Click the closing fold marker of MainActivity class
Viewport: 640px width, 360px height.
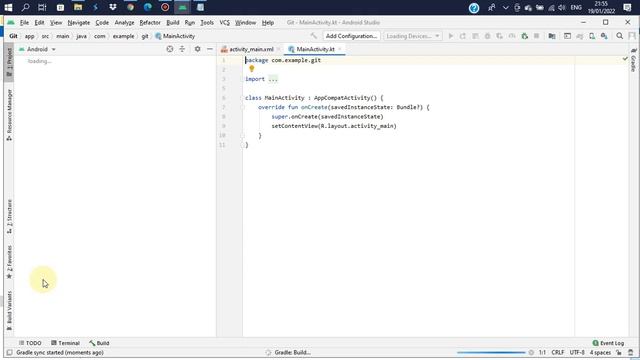242,145
